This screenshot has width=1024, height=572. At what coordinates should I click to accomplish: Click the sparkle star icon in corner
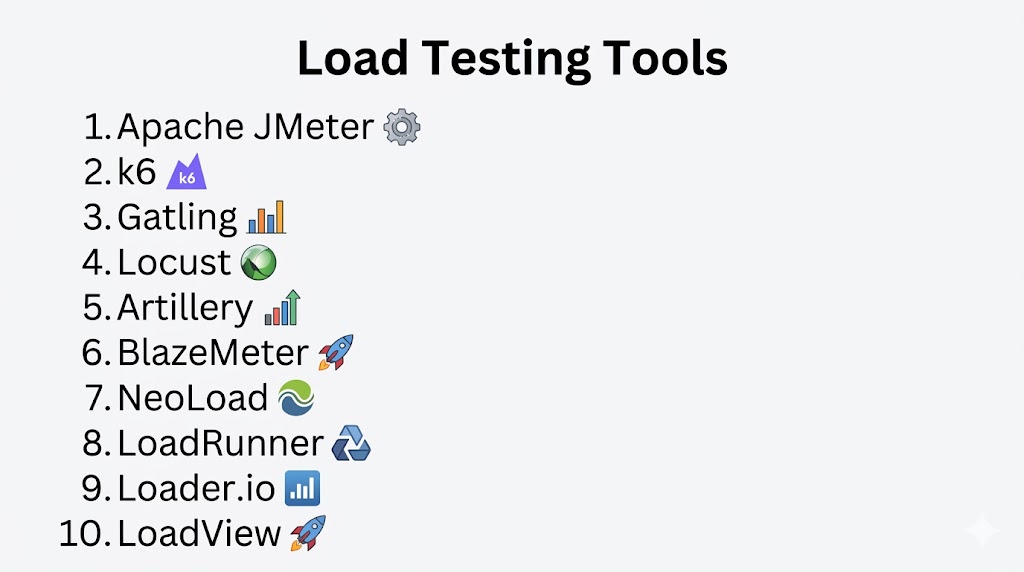[x=981, y=531]
